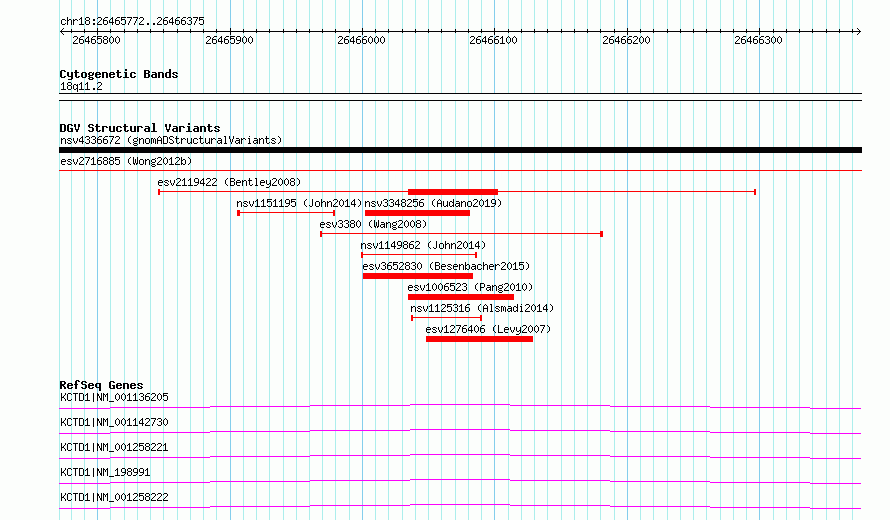
Task: Click the red bar under esv1276406
Action: [480, 339]
